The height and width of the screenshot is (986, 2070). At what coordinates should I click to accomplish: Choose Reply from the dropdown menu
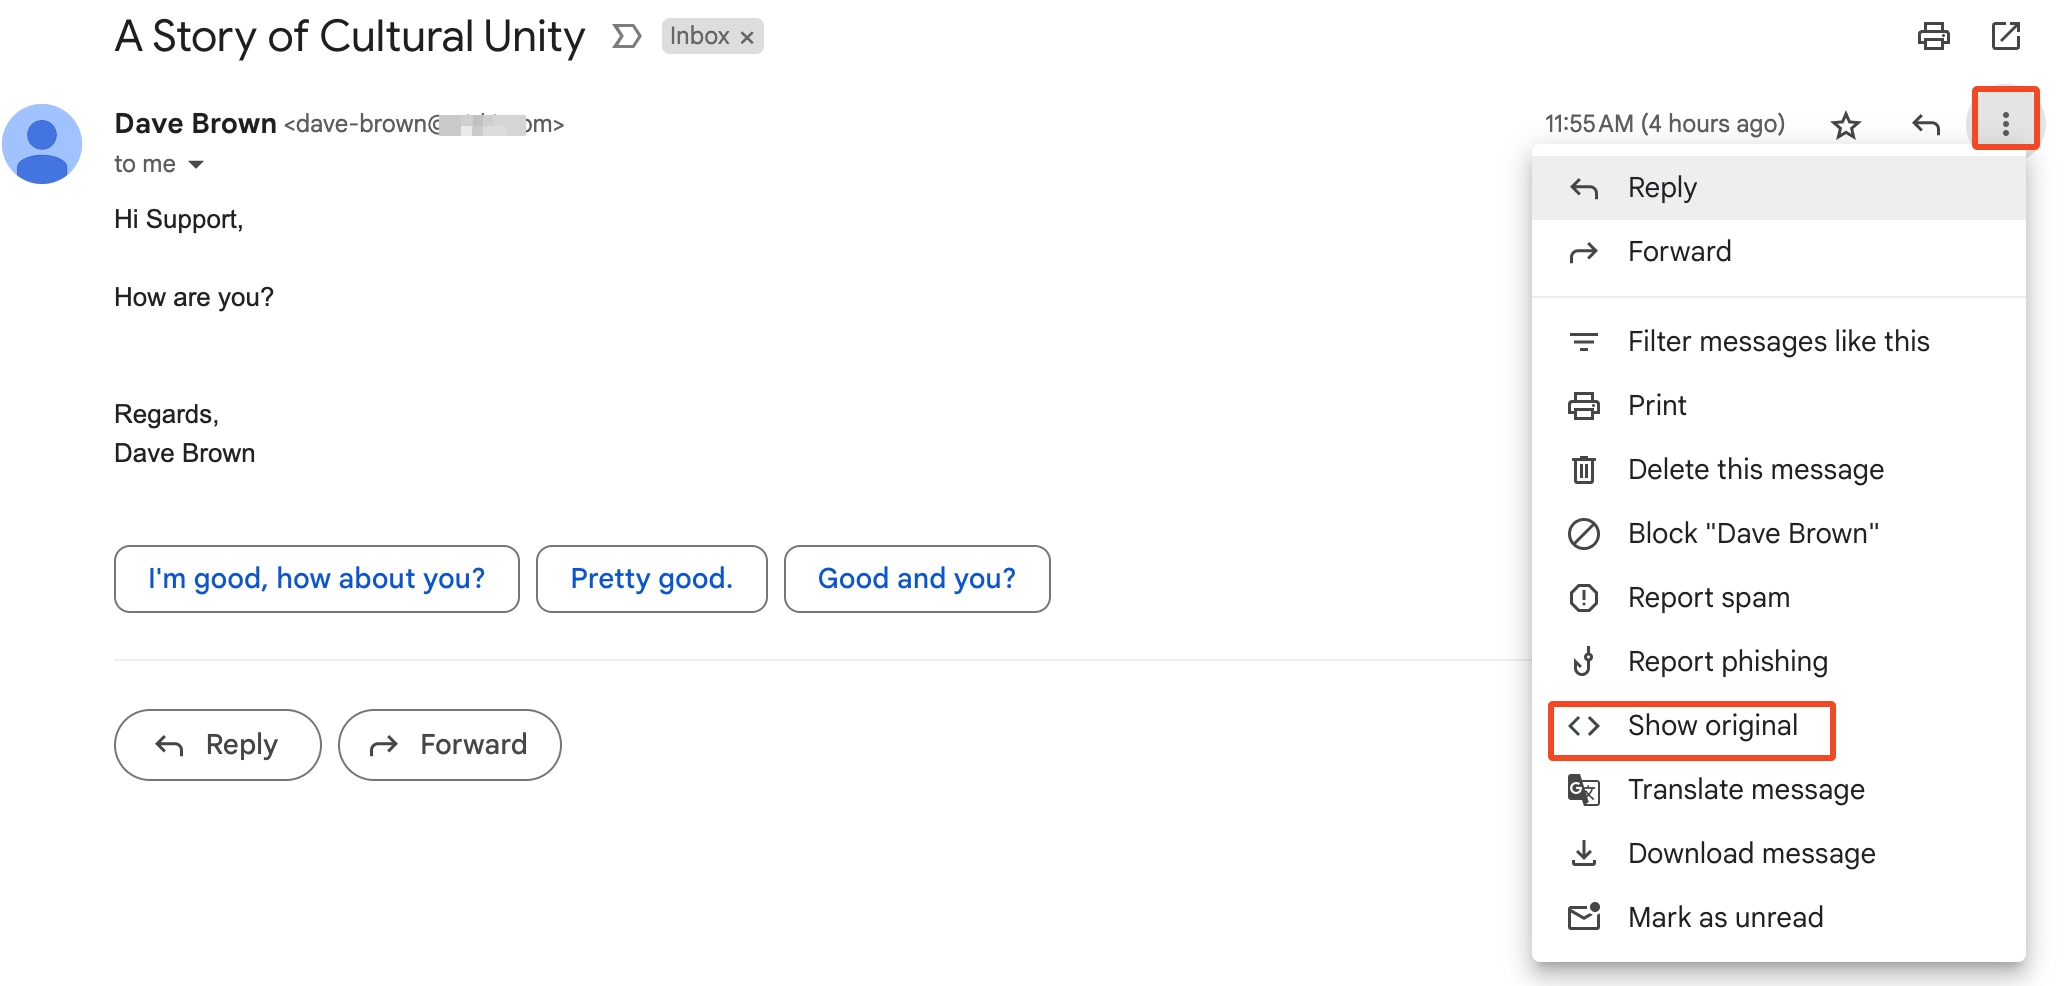[x=1662, y=188]
